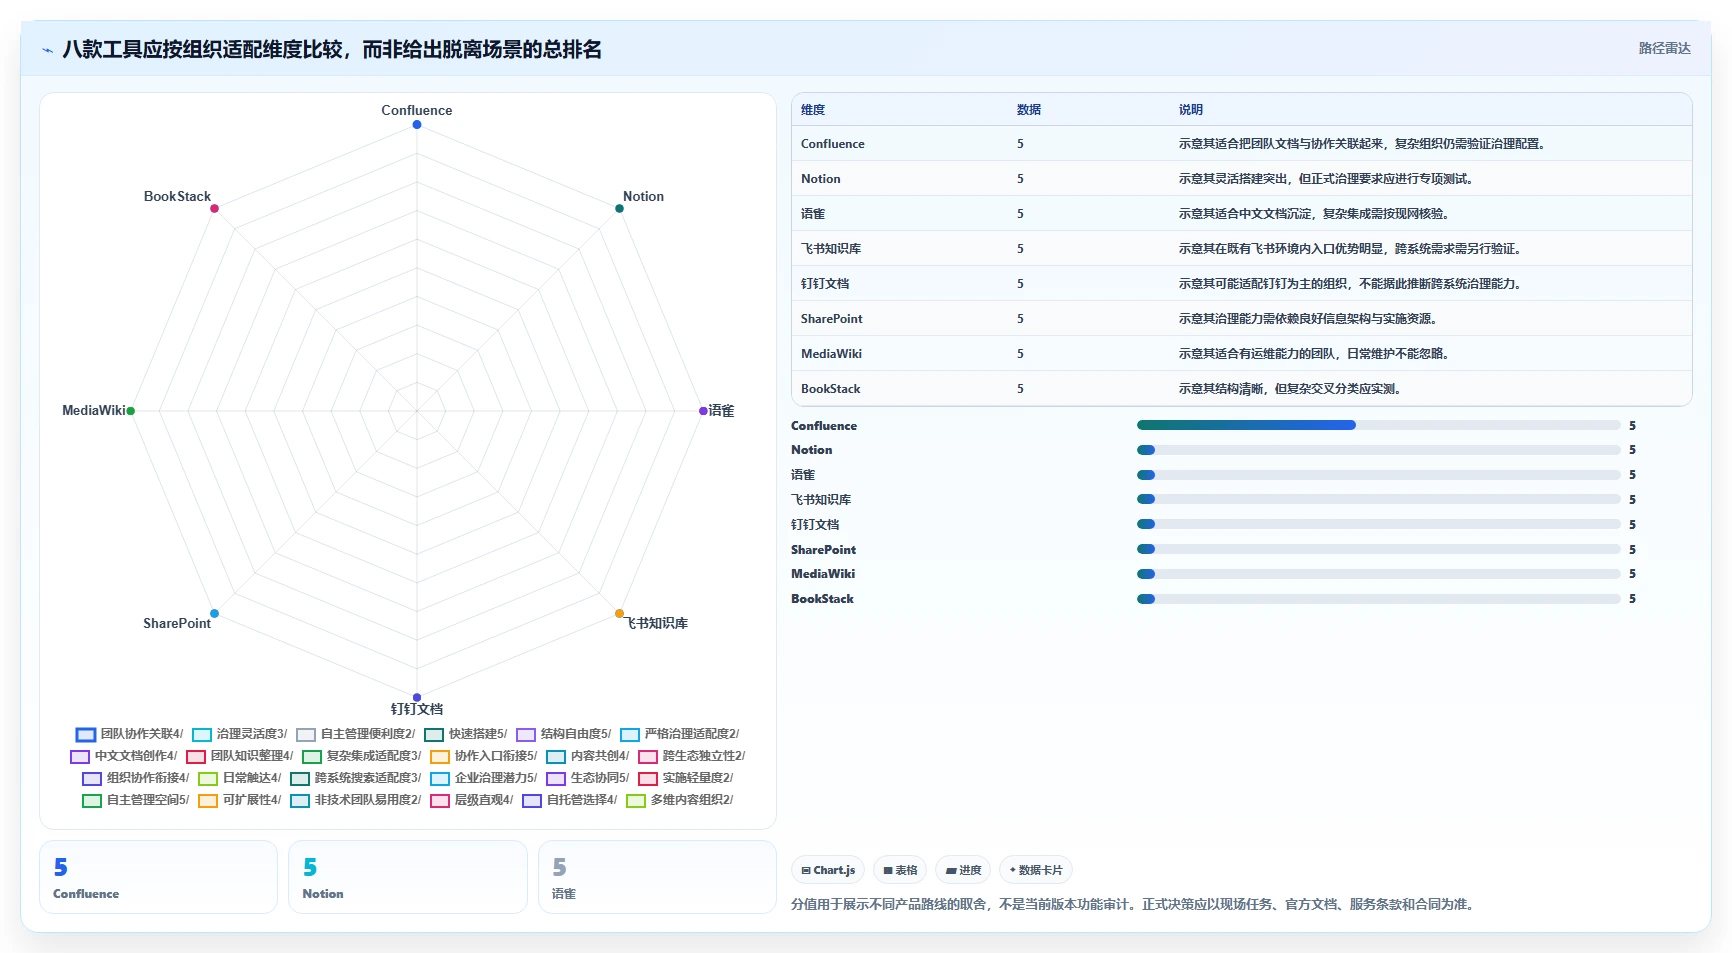The image size is (1732, 953).
Task: Click the 表格 chip
Action: pos(900,870)
